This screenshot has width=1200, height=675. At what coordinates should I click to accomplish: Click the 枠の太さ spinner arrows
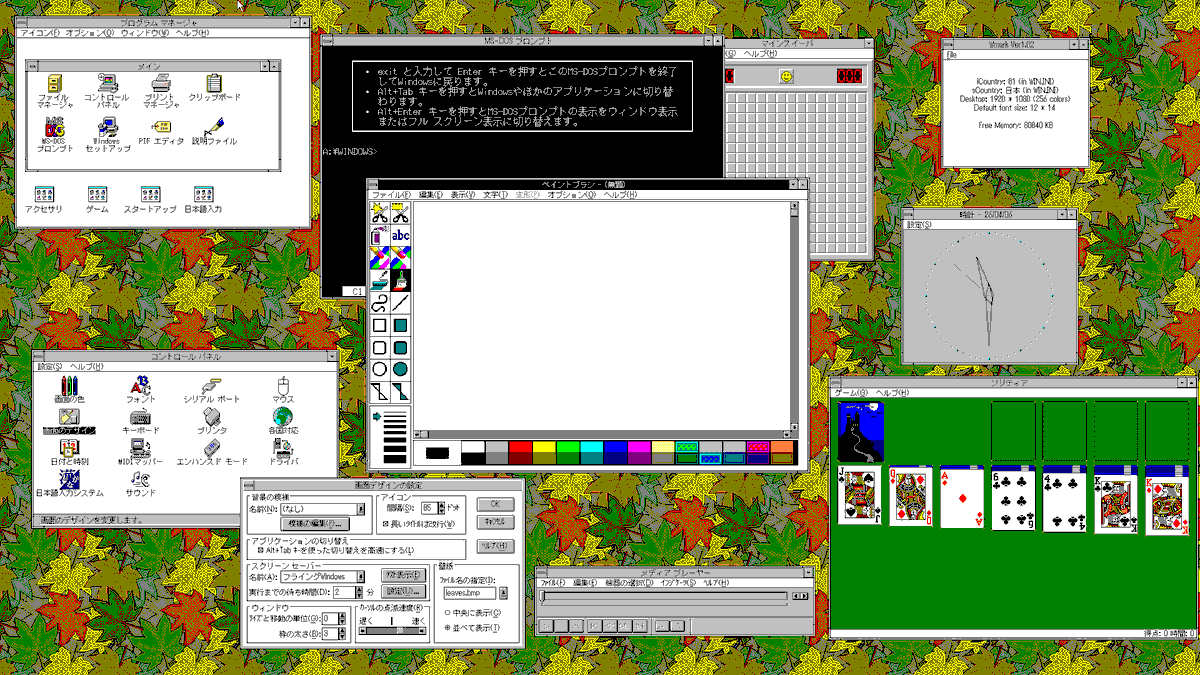pyautogui.click(x=342, y=634)
